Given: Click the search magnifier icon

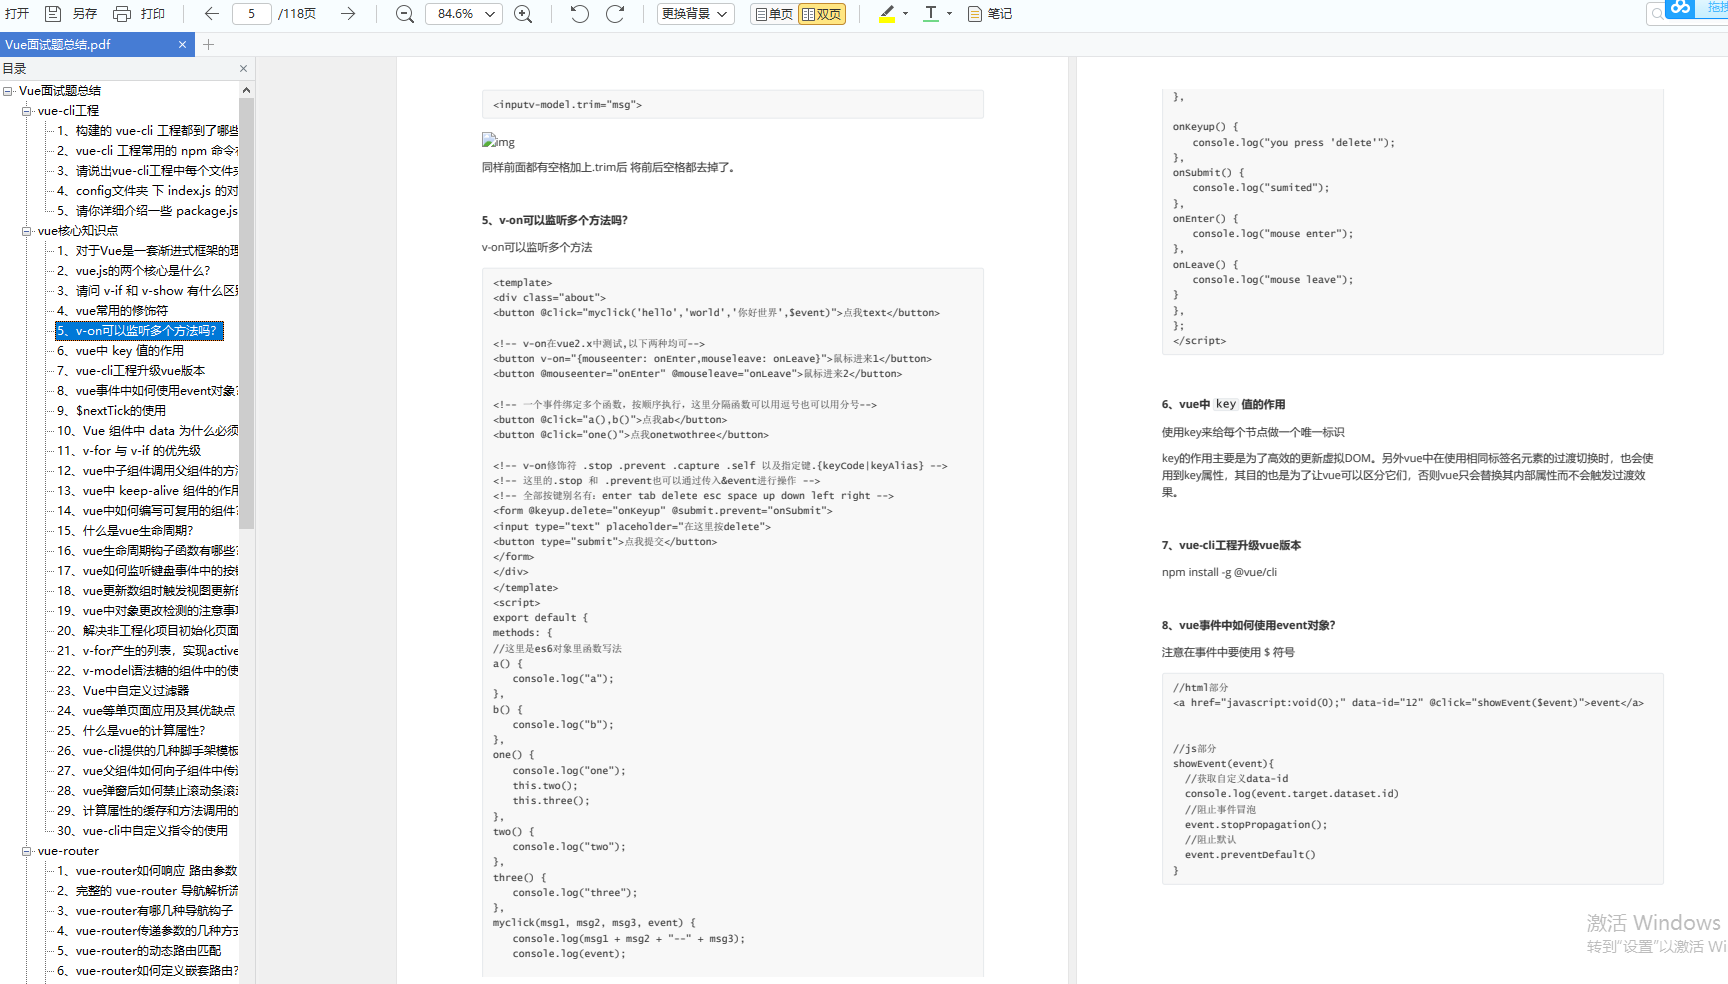Looking at the screenshot, I should [x=1657, y=13].
